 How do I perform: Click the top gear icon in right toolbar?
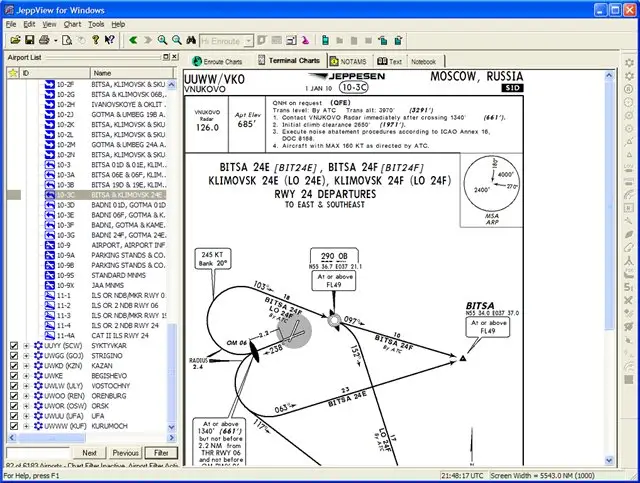629,62
